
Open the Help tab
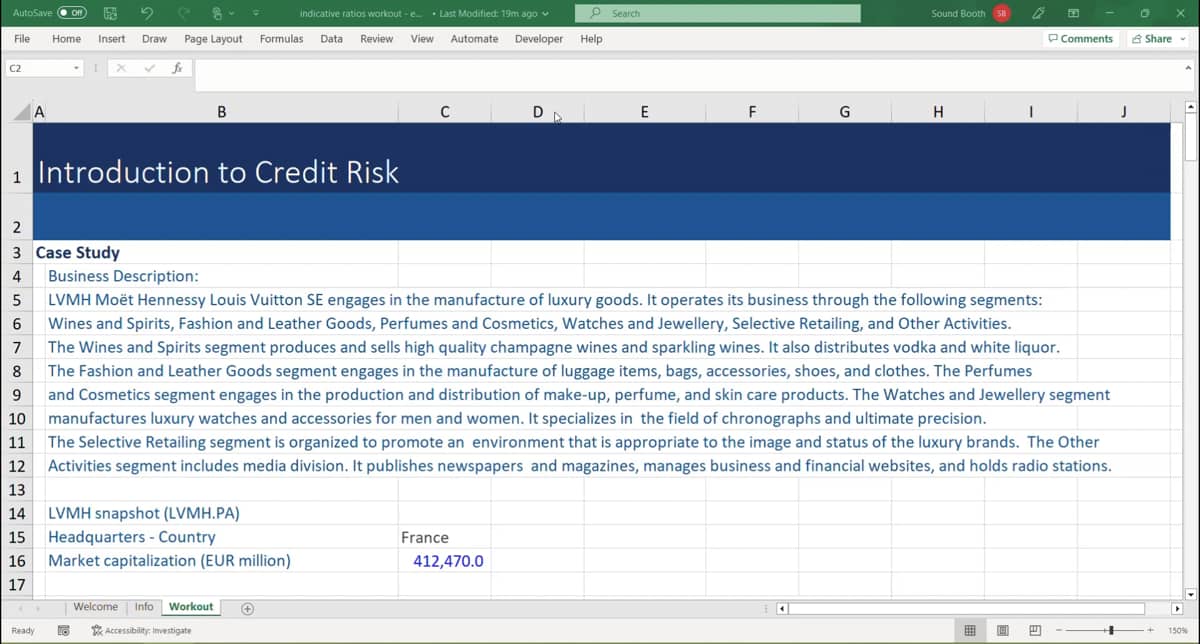(591, 39)
